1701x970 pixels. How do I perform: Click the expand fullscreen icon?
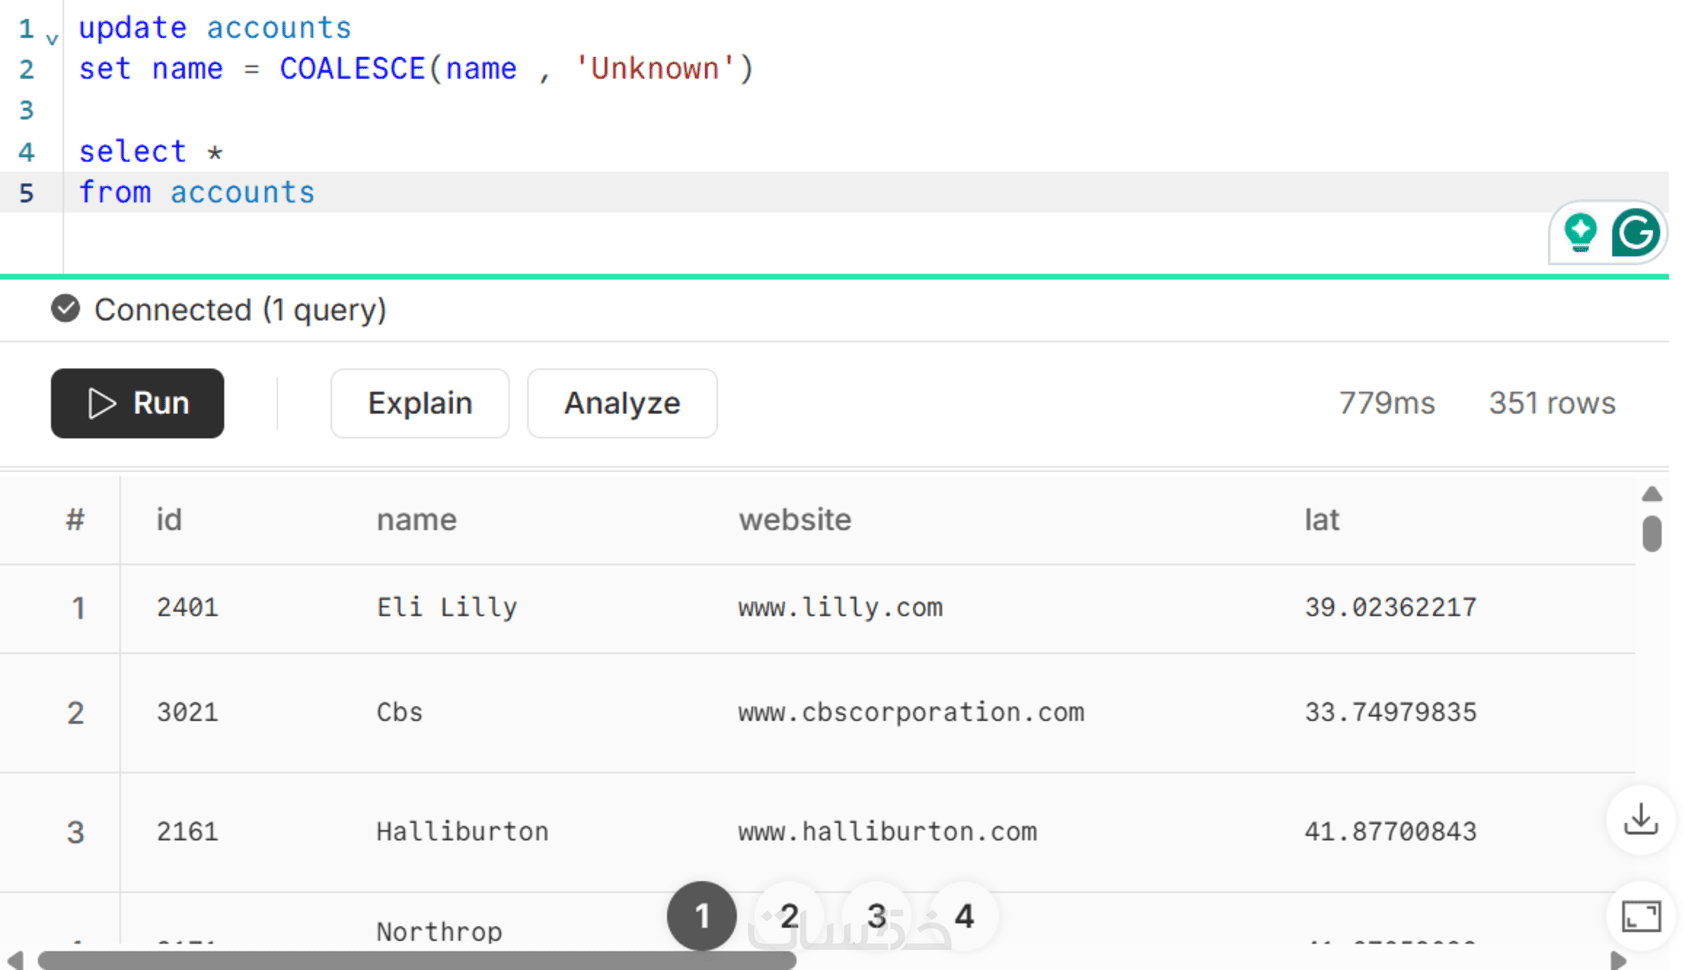[1640, 915]
